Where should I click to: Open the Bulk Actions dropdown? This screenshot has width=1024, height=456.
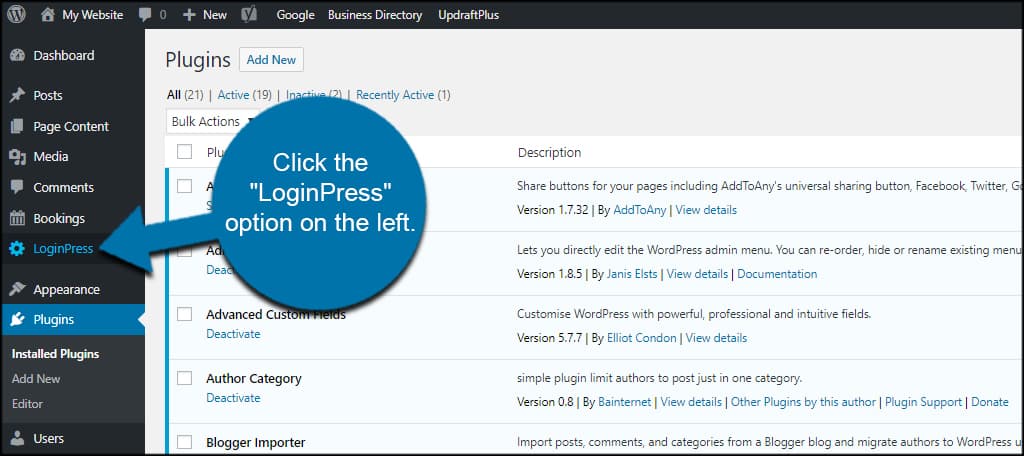(x=210, y=122)
